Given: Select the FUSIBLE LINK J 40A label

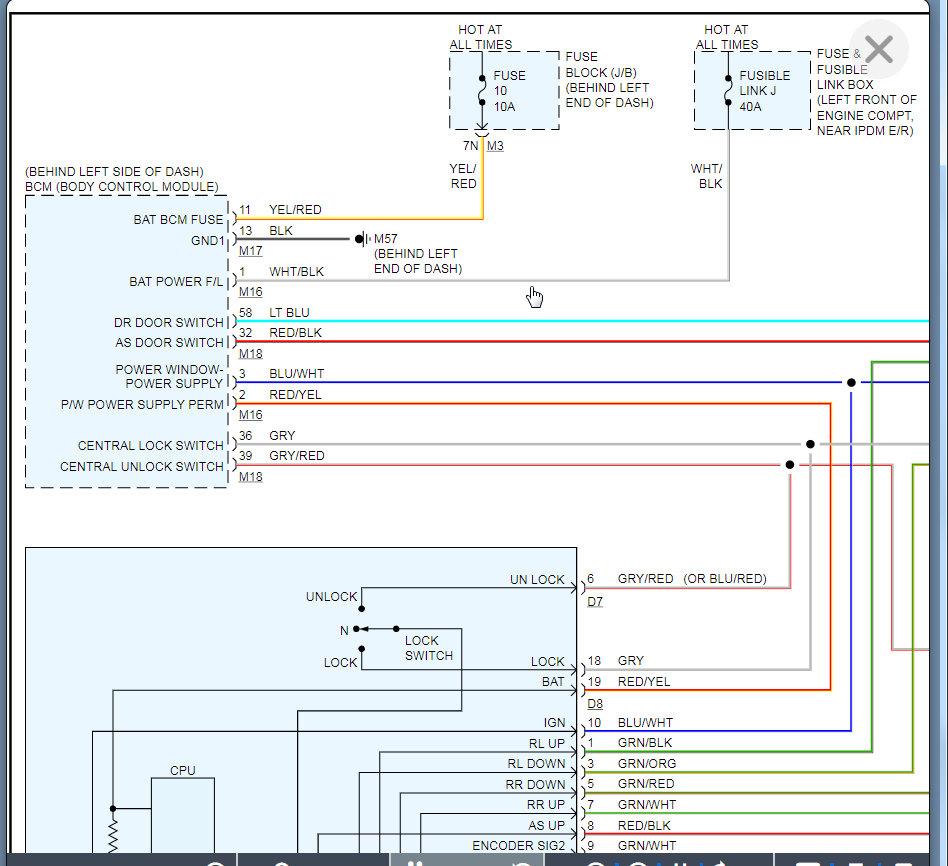Looking at the screenshot, I should pos(764,91).
